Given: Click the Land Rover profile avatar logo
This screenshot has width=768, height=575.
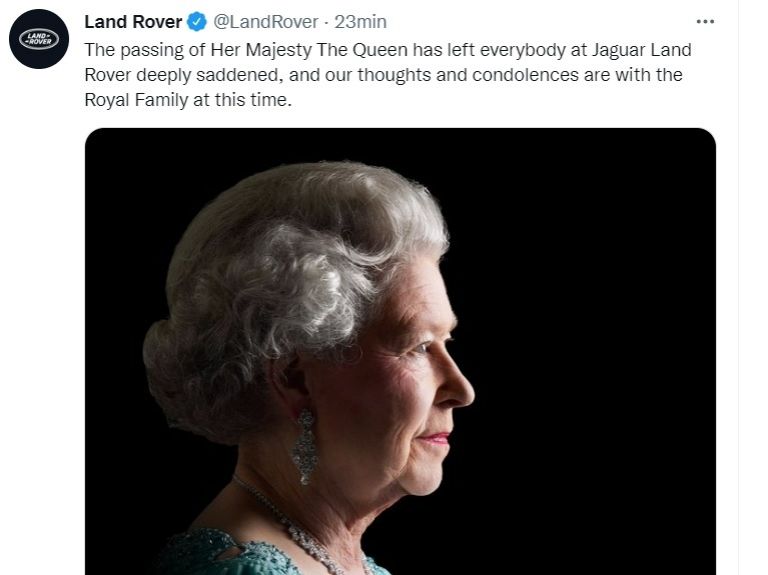Looking at the screenshot, I should [x=39, y=39].
